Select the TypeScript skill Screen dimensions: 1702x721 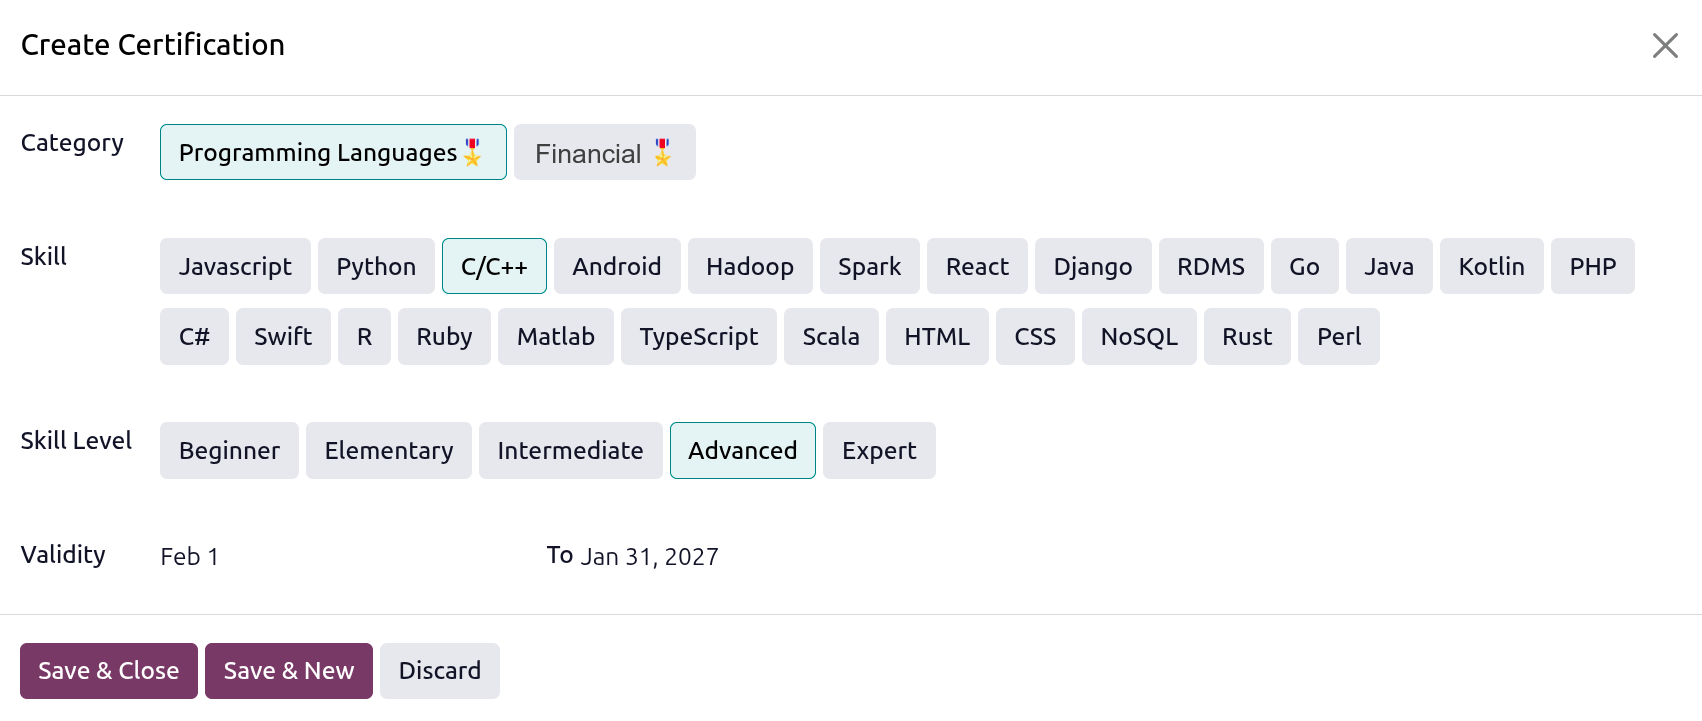click(698, 337)
